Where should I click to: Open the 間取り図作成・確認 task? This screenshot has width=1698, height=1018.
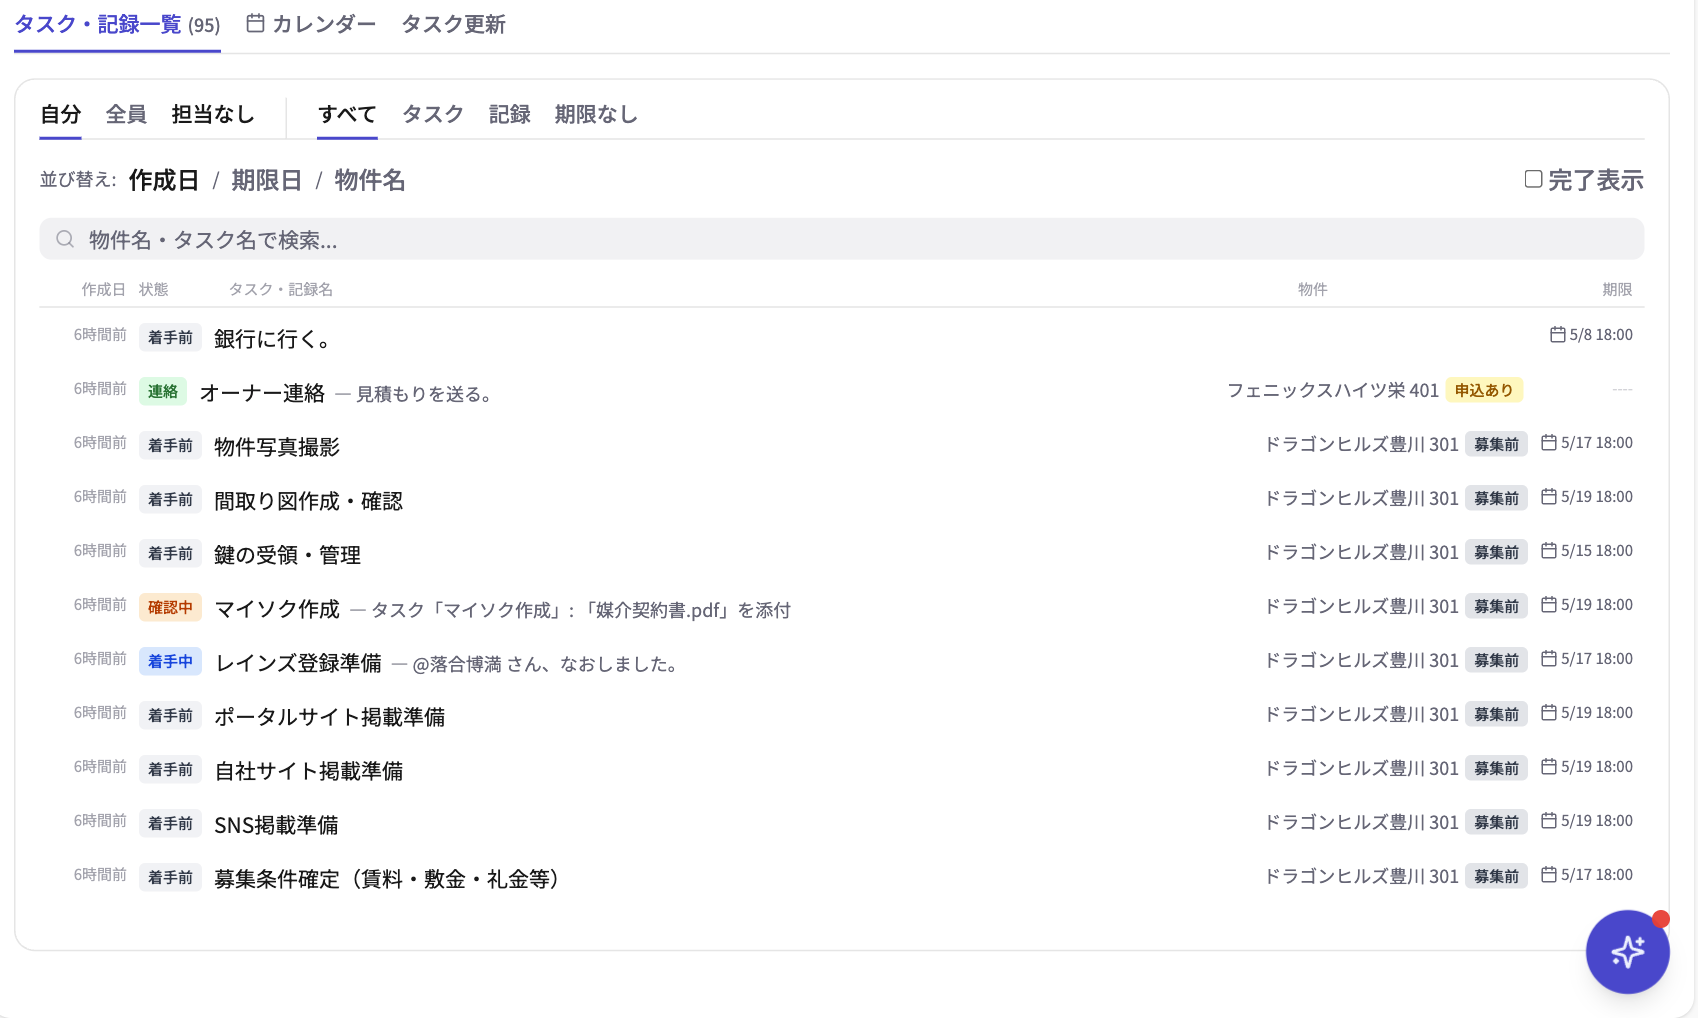[x=308, y=501]
